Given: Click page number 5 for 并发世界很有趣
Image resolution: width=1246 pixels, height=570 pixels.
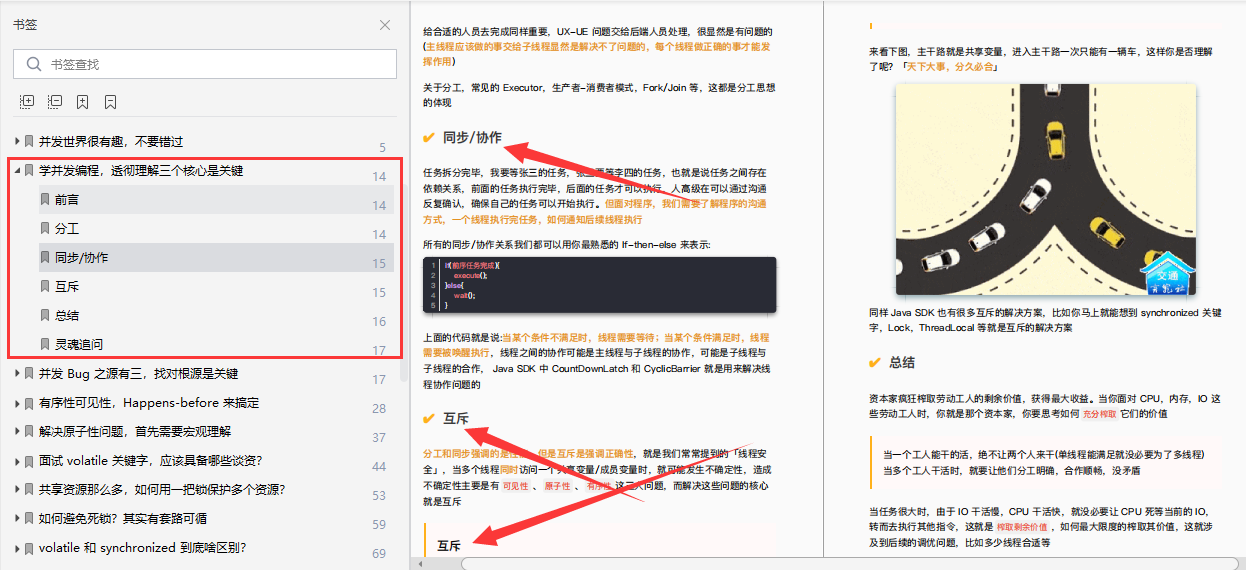Looking at the screenshot, I should tap(382, 148).
